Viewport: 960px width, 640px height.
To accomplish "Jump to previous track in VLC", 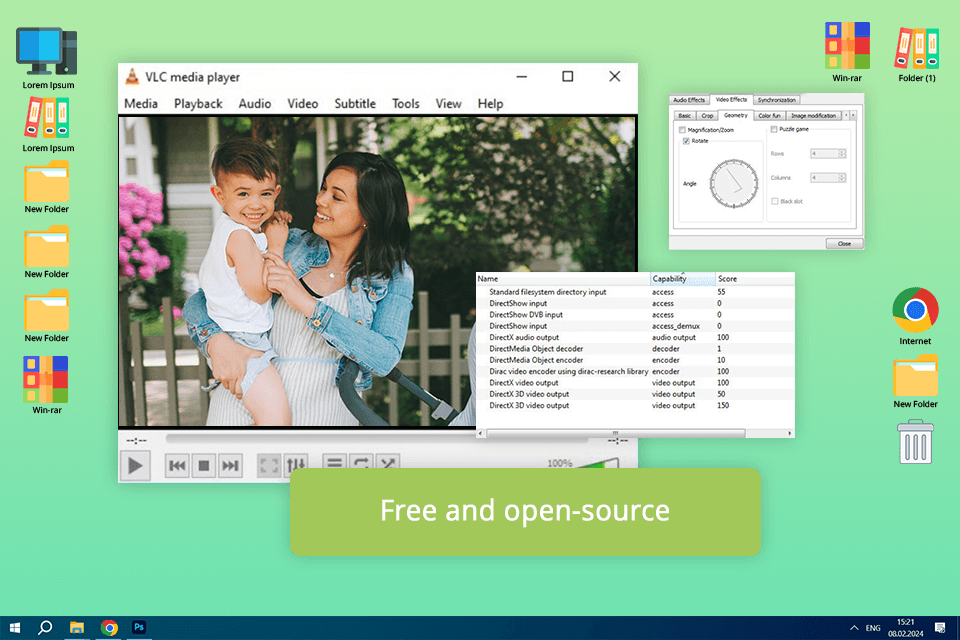I will tap(177, 466).
